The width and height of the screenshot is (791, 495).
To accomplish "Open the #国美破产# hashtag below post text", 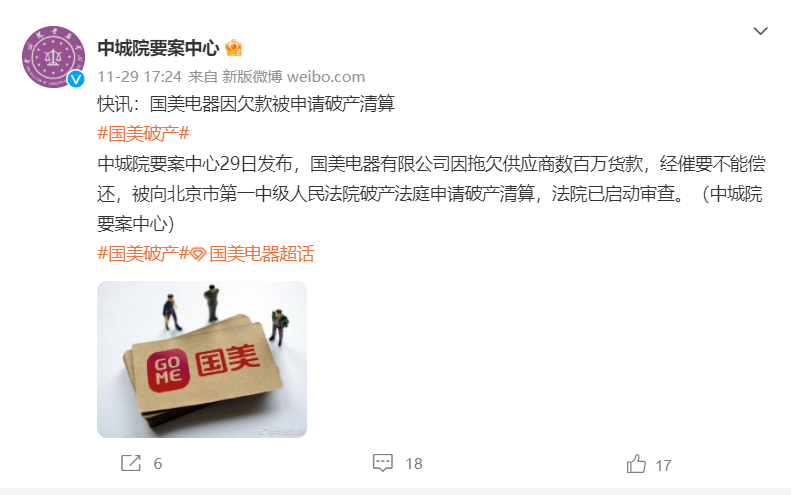I will (x=143, y=254).
